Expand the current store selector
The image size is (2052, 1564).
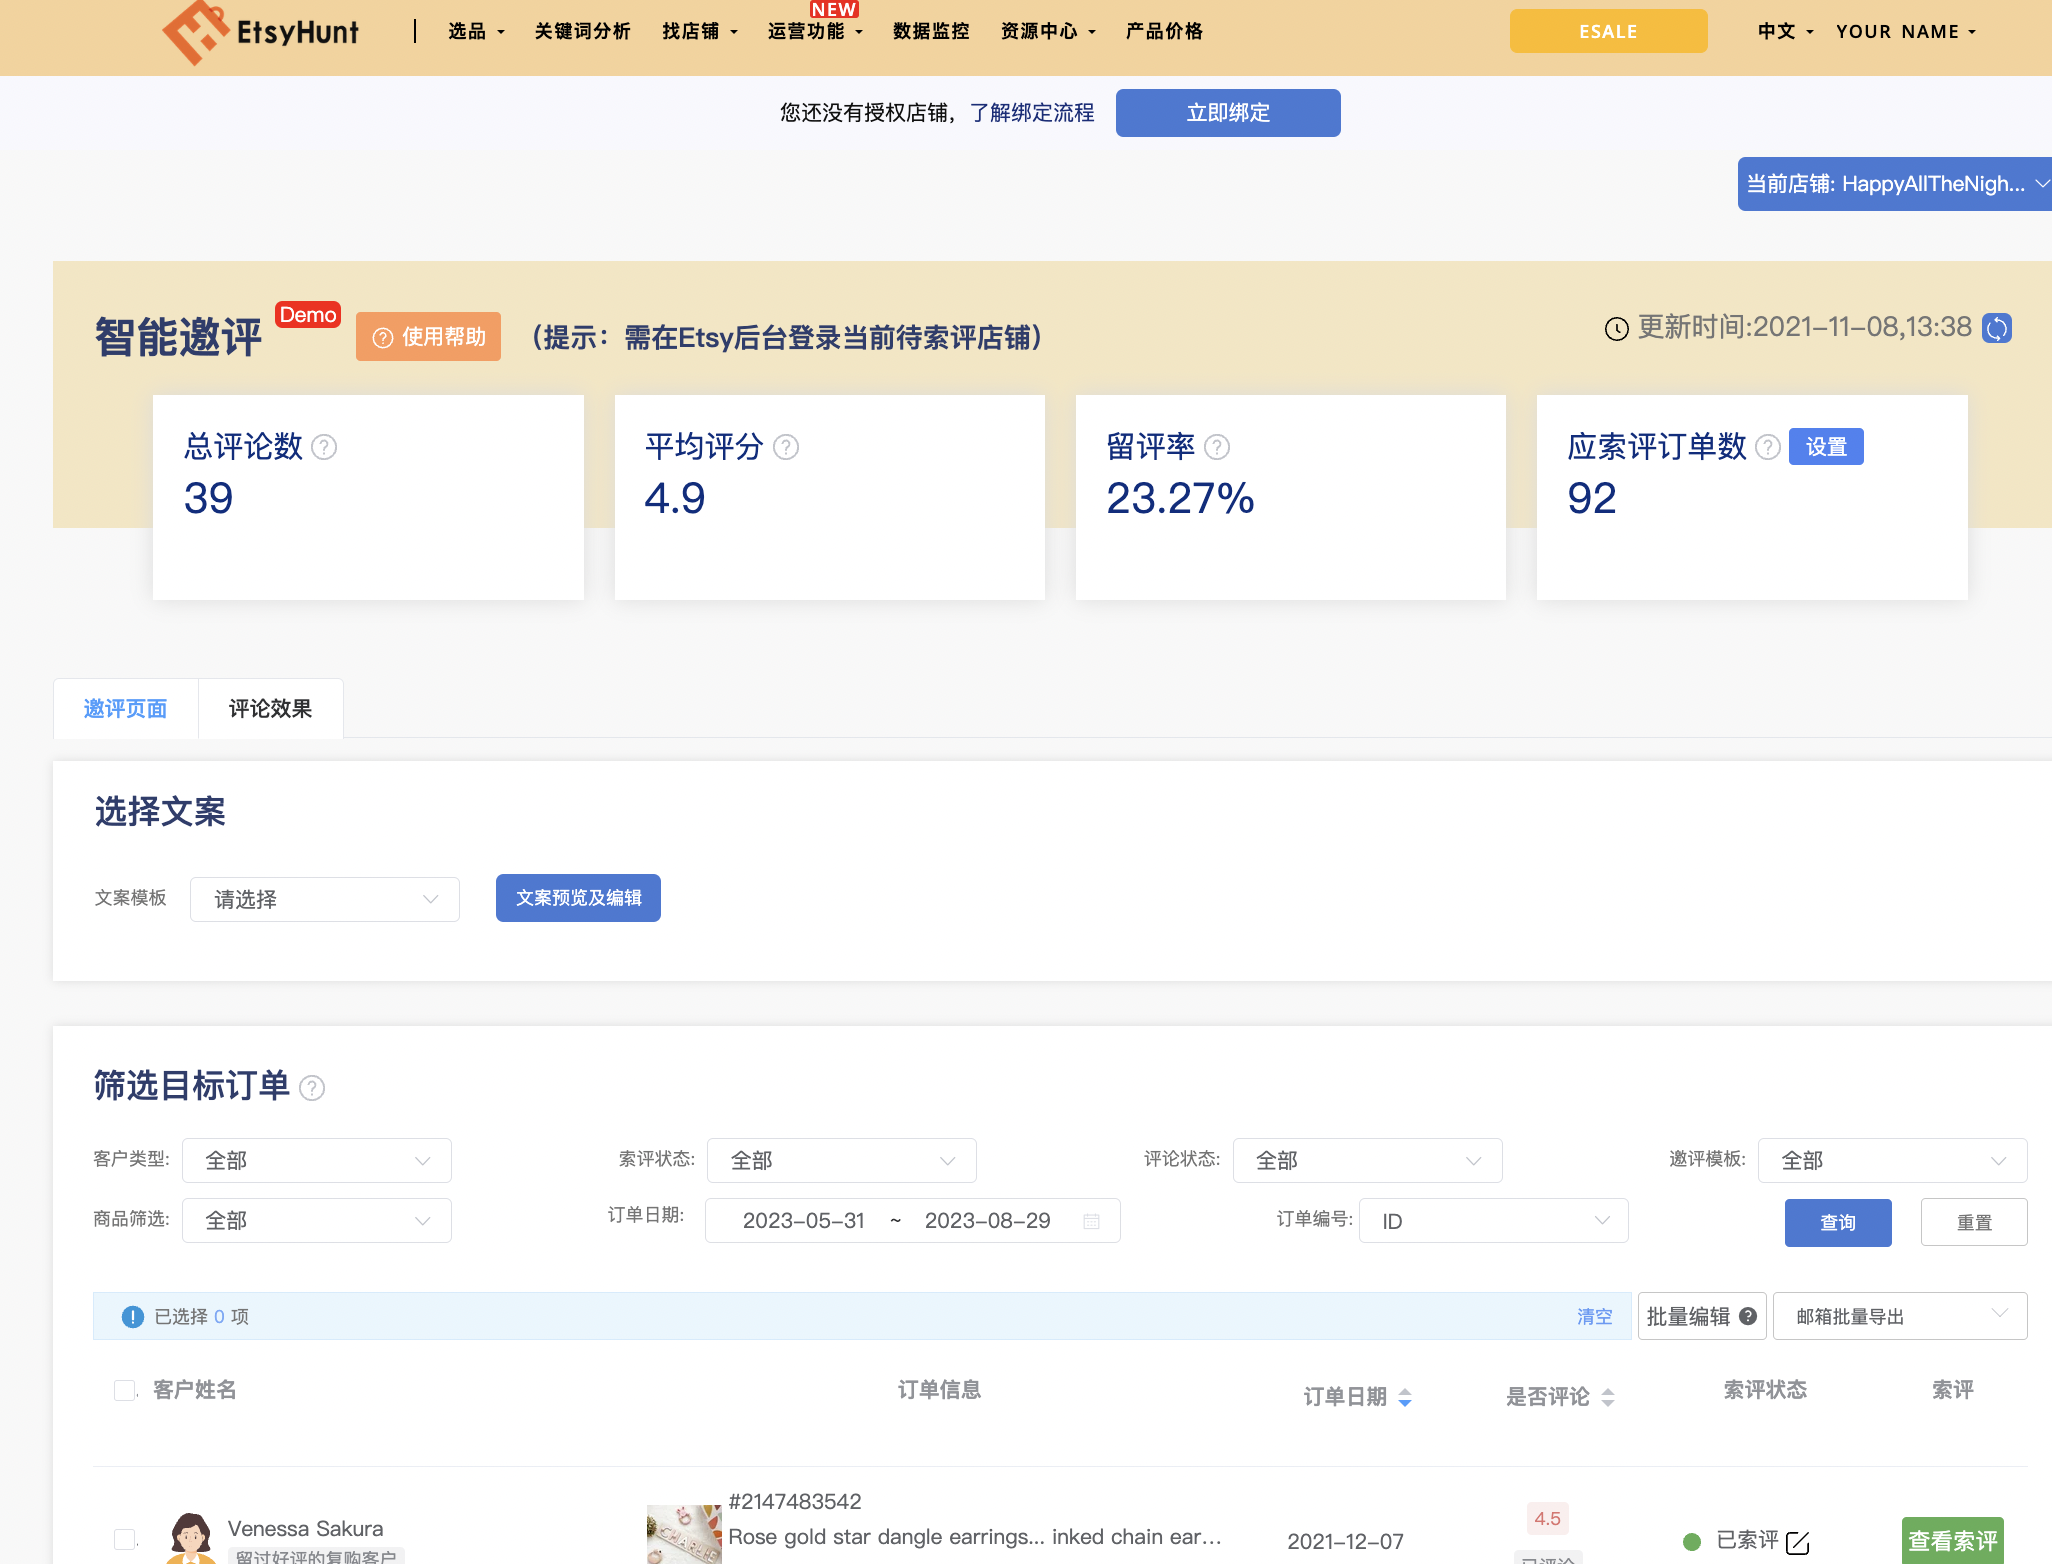click(x=1894, y=184)
